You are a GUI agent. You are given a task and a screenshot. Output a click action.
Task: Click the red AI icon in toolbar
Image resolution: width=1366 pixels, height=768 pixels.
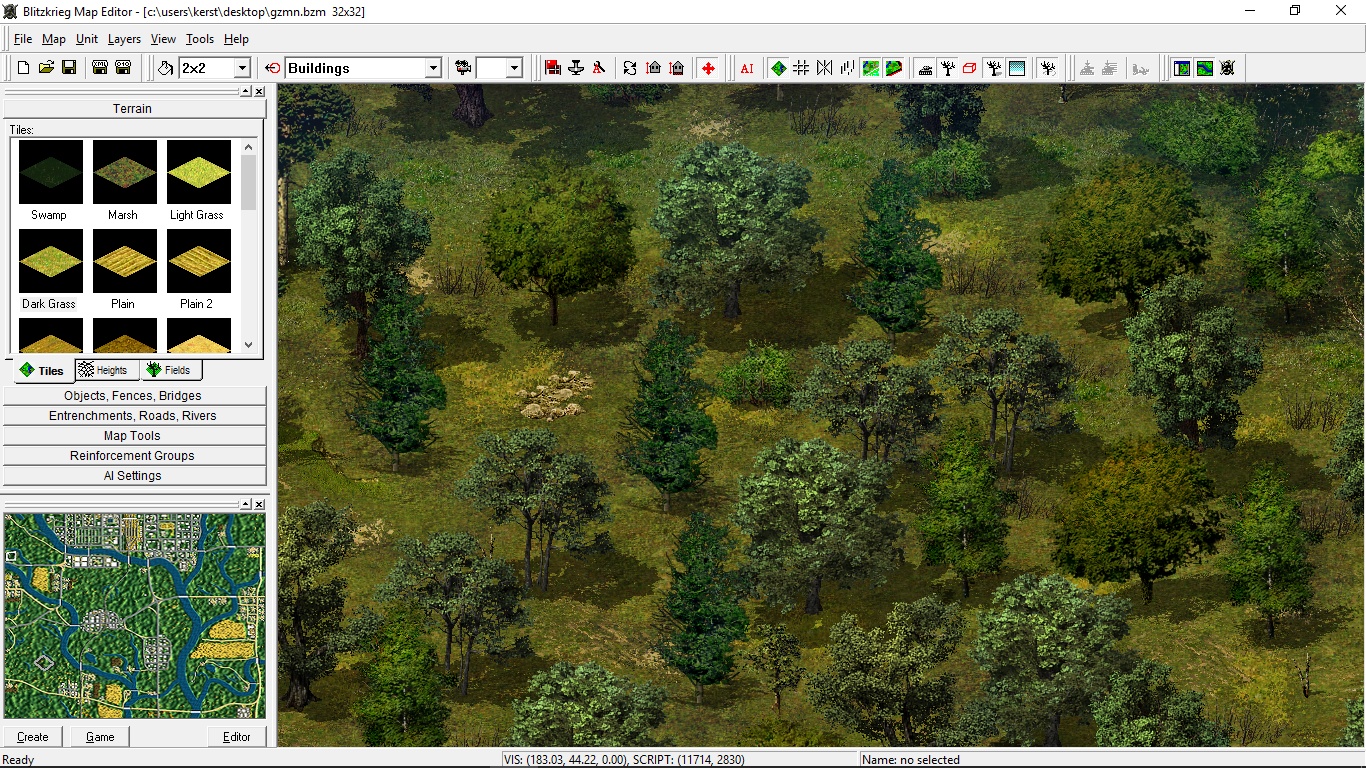tap(747, 68)
